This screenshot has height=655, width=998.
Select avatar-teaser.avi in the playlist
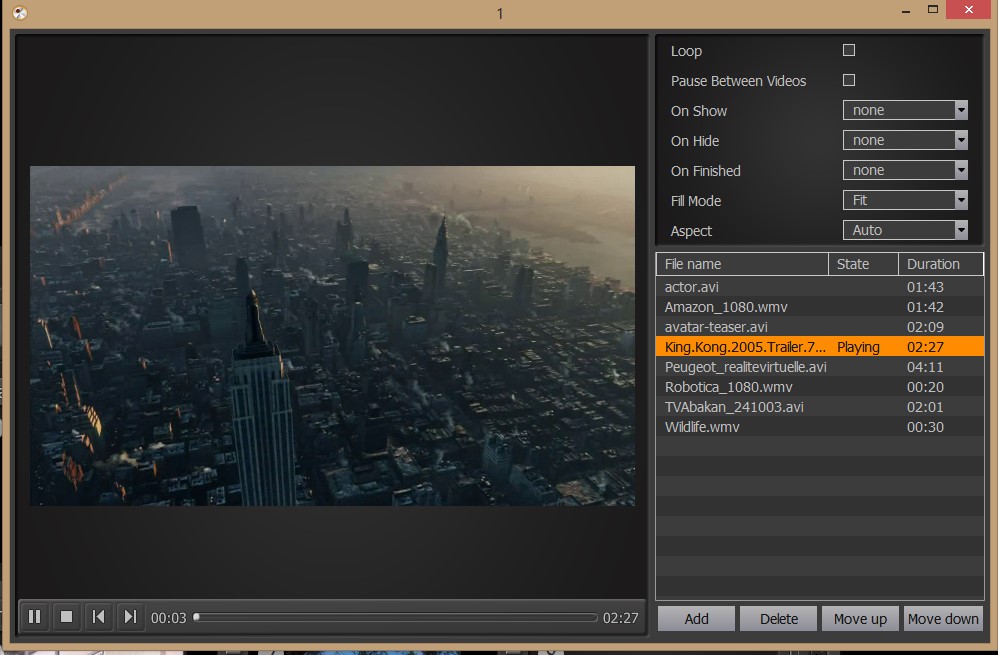820,327
